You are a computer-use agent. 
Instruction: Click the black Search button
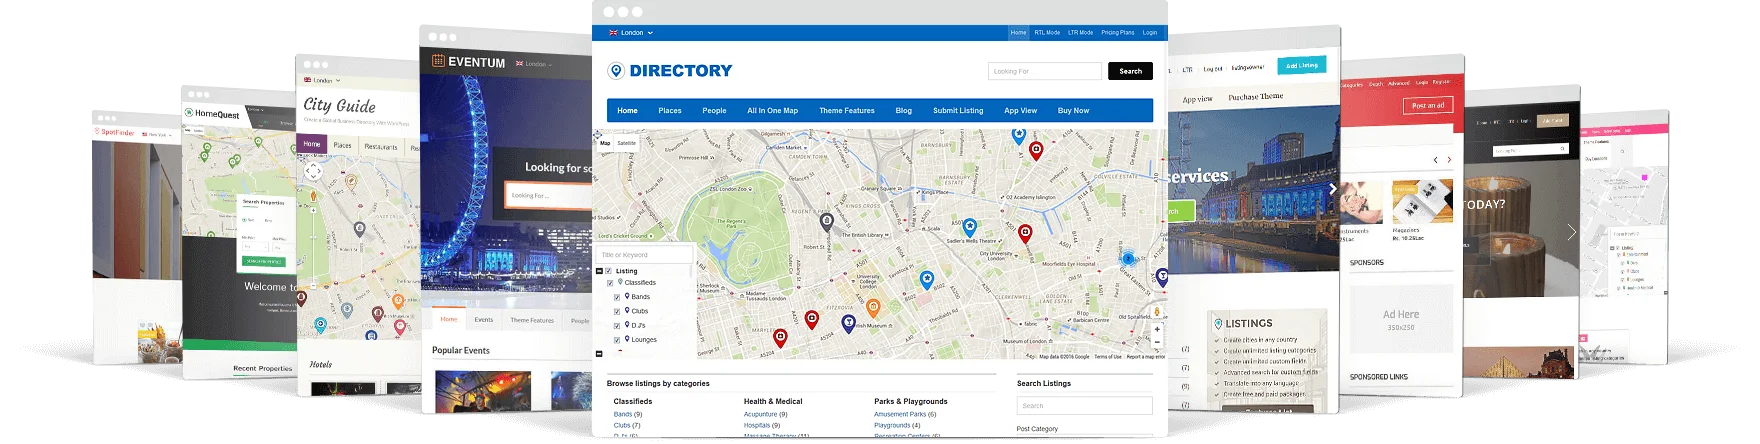click(x=1130, y=71)
